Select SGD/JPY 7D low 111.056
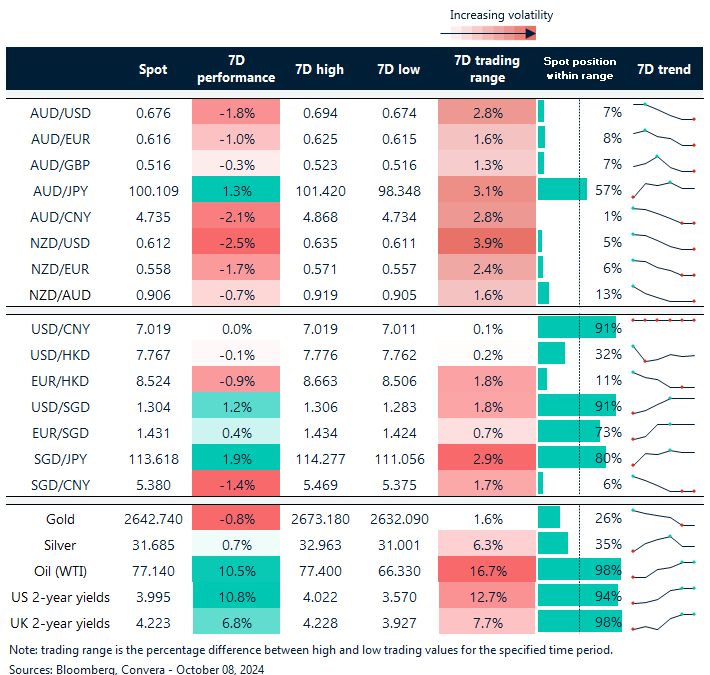This screenshot has width=710, height=675. [399, 459]
